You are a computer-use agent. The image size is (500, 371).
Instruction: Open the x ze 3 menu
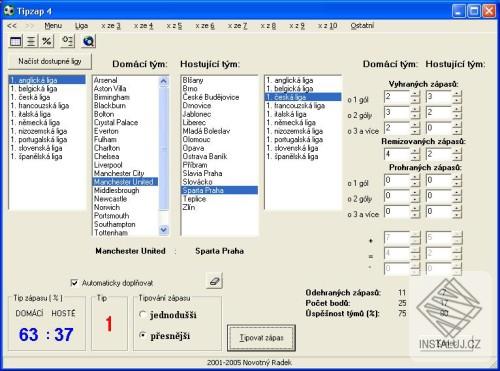111,26
